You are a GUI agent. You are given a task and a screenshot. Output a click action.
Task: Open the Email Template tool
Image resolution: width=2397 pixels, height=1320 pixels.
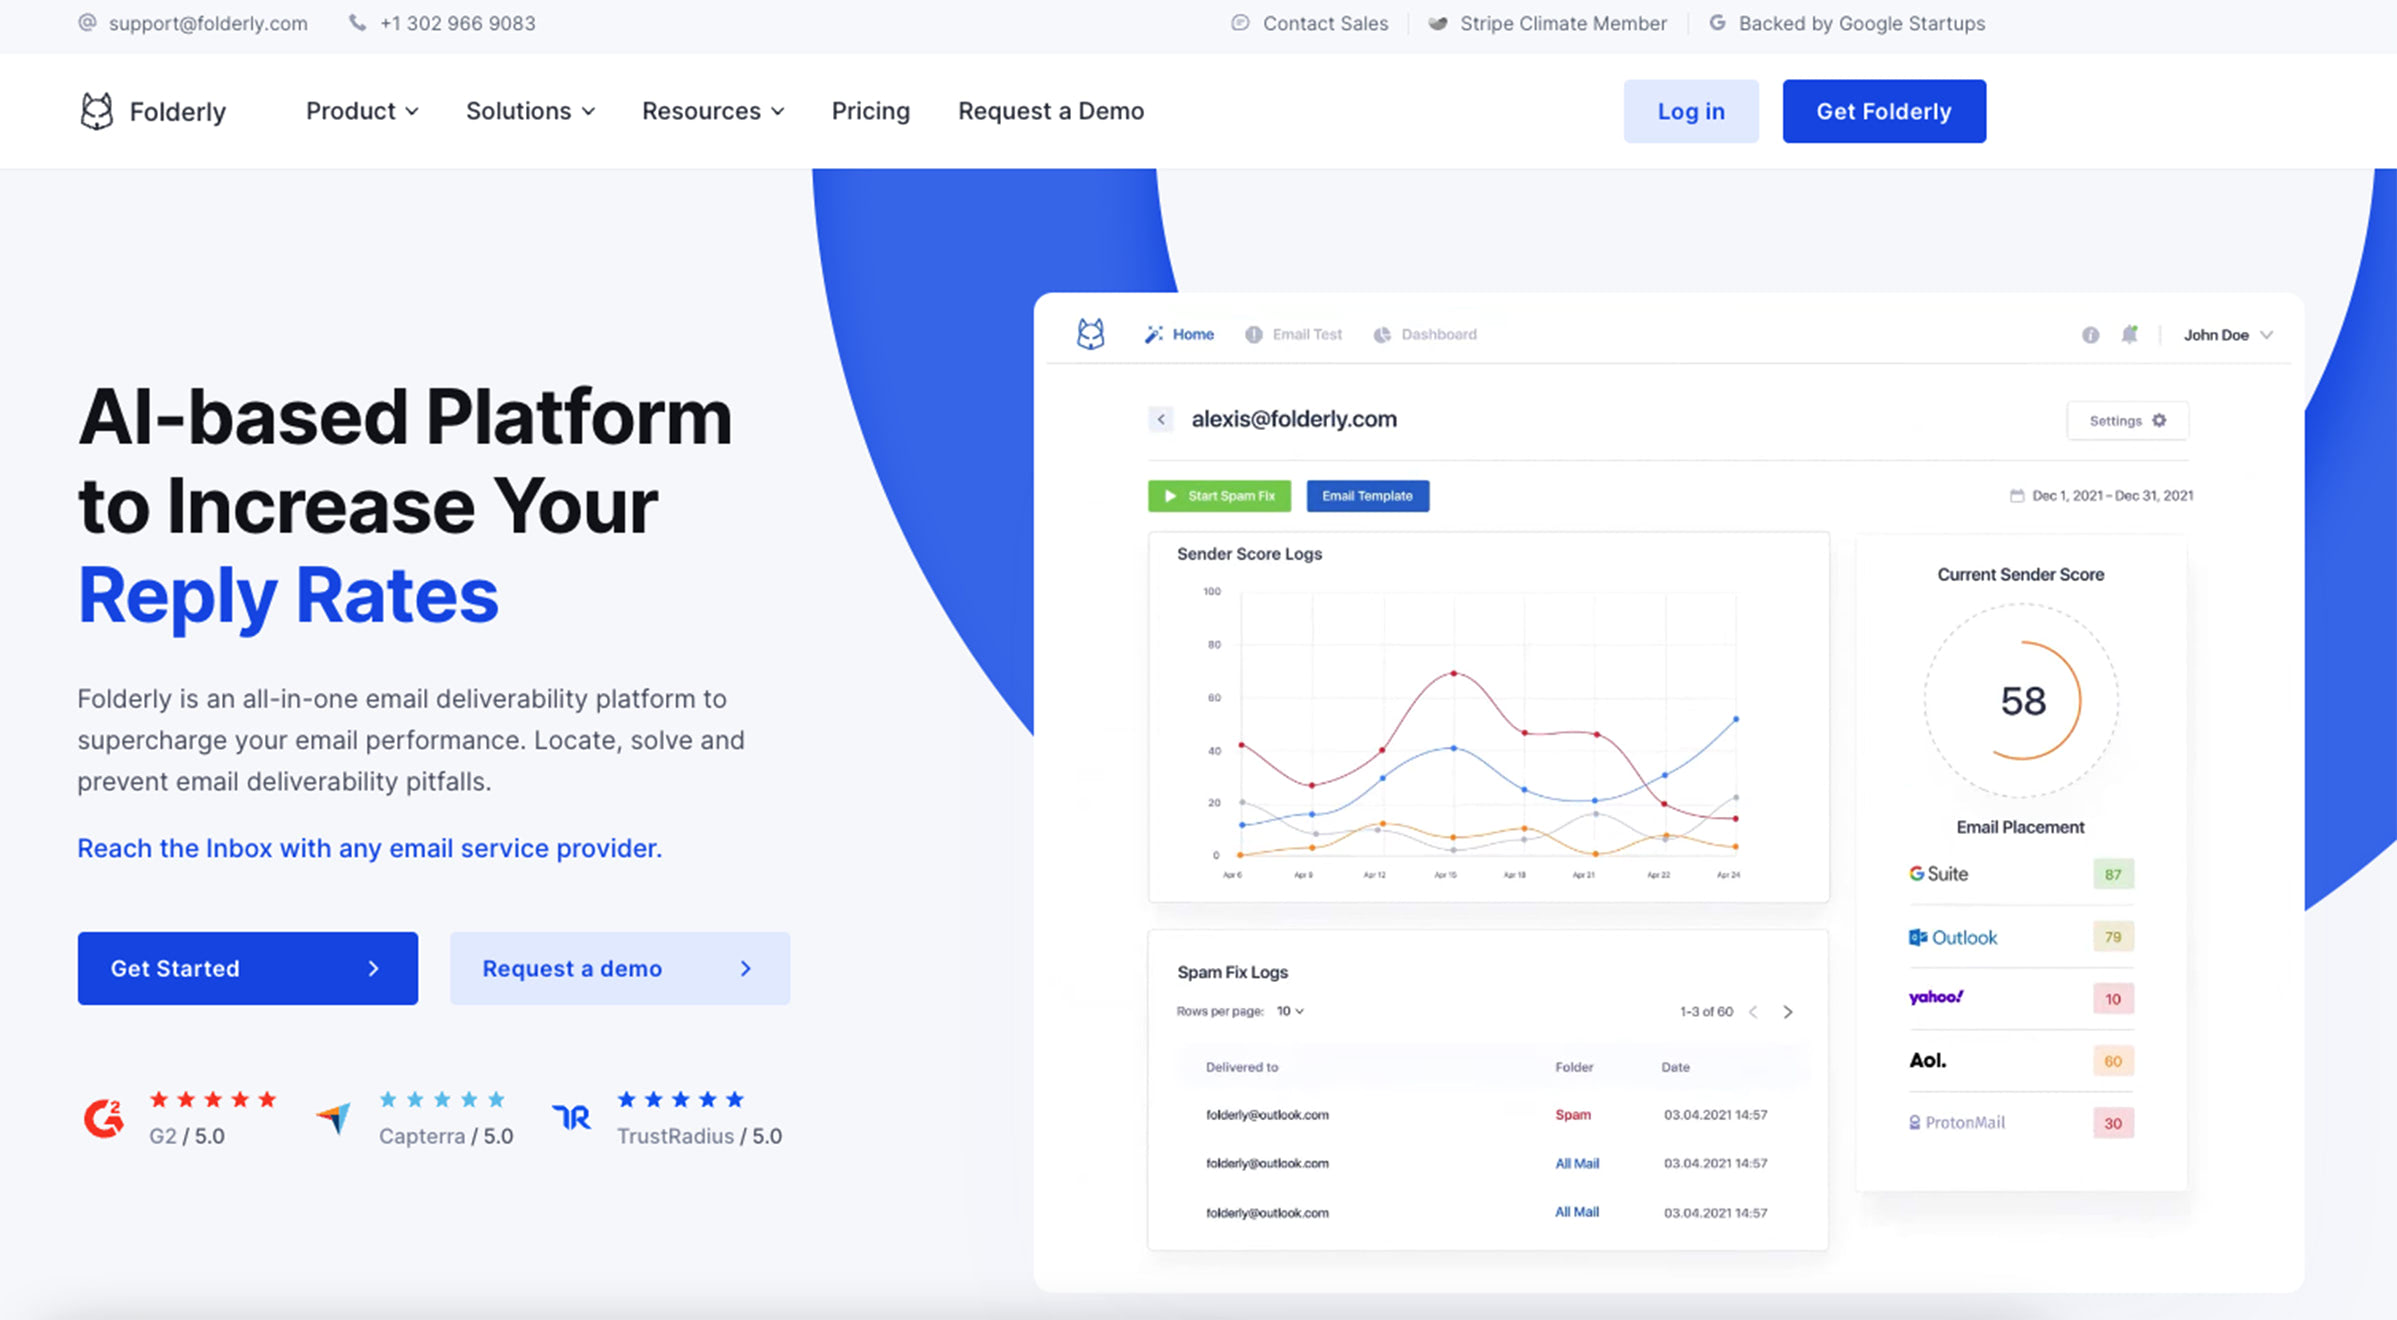(1367, 496)
